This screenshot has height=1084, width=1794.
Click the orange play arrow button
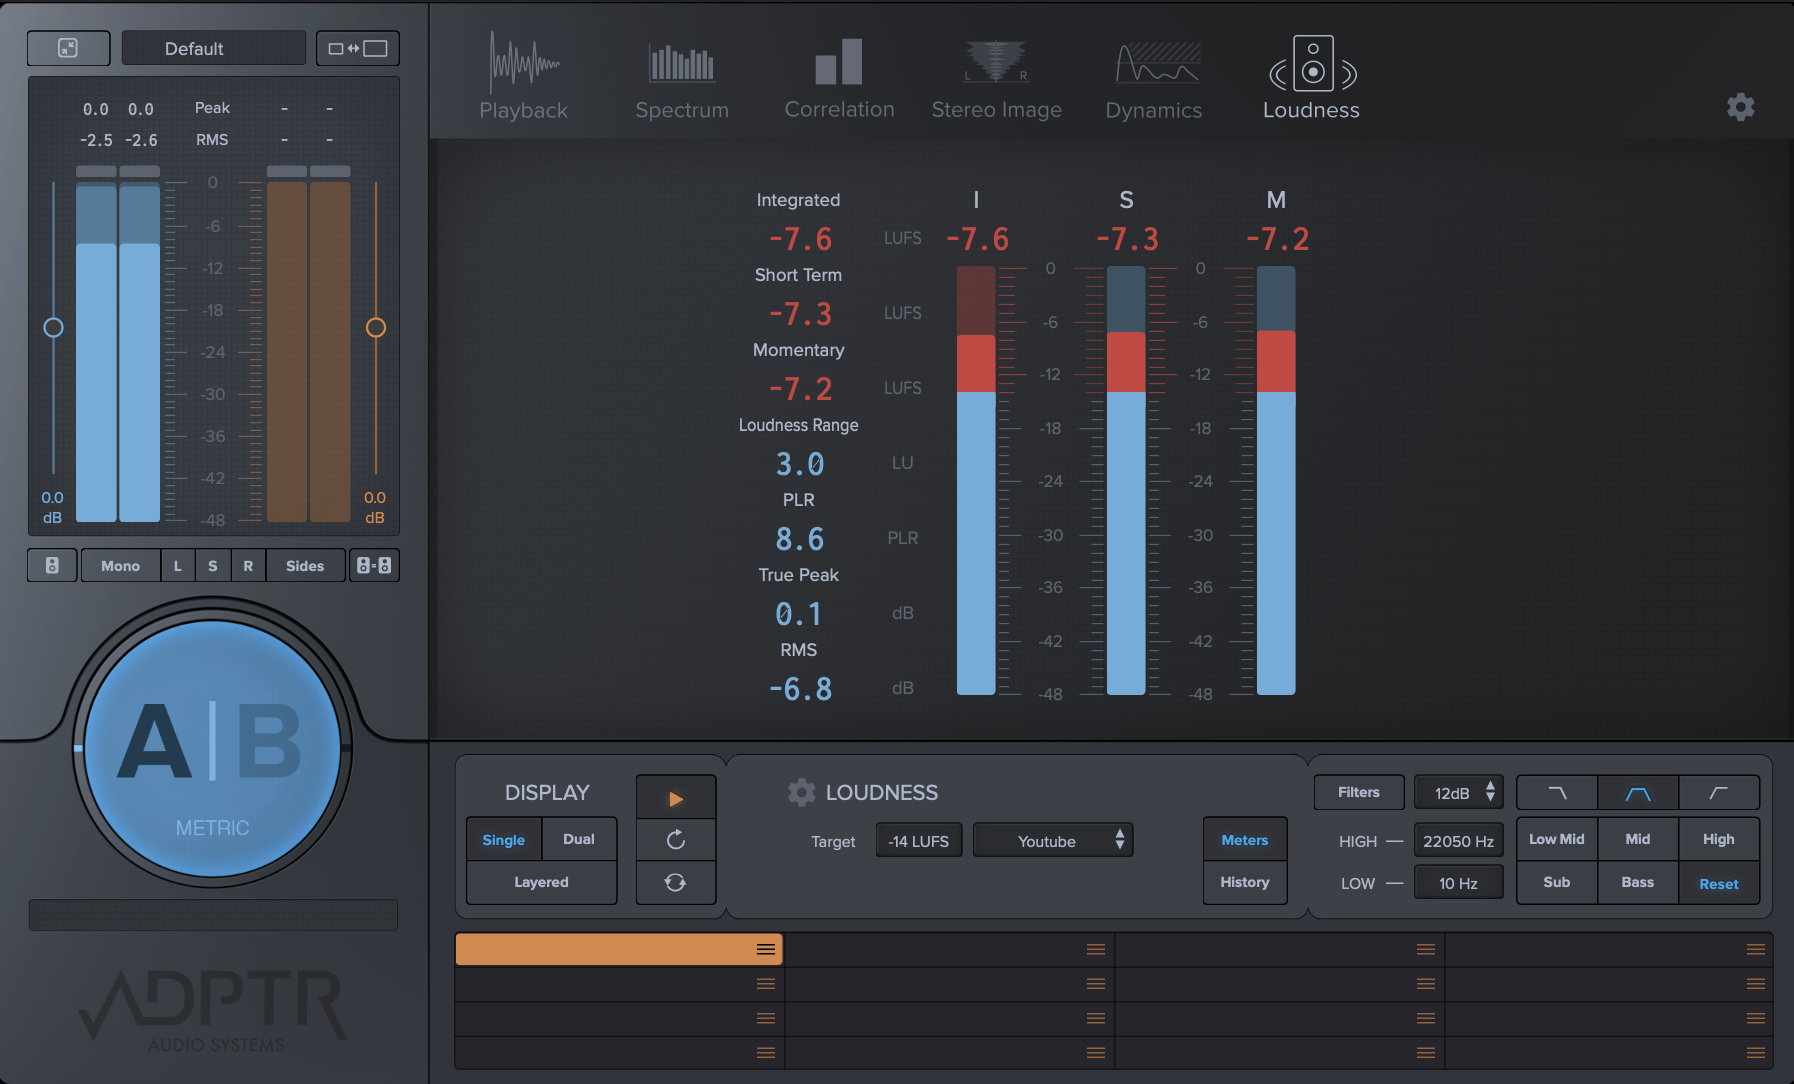(x=676, y=798)
